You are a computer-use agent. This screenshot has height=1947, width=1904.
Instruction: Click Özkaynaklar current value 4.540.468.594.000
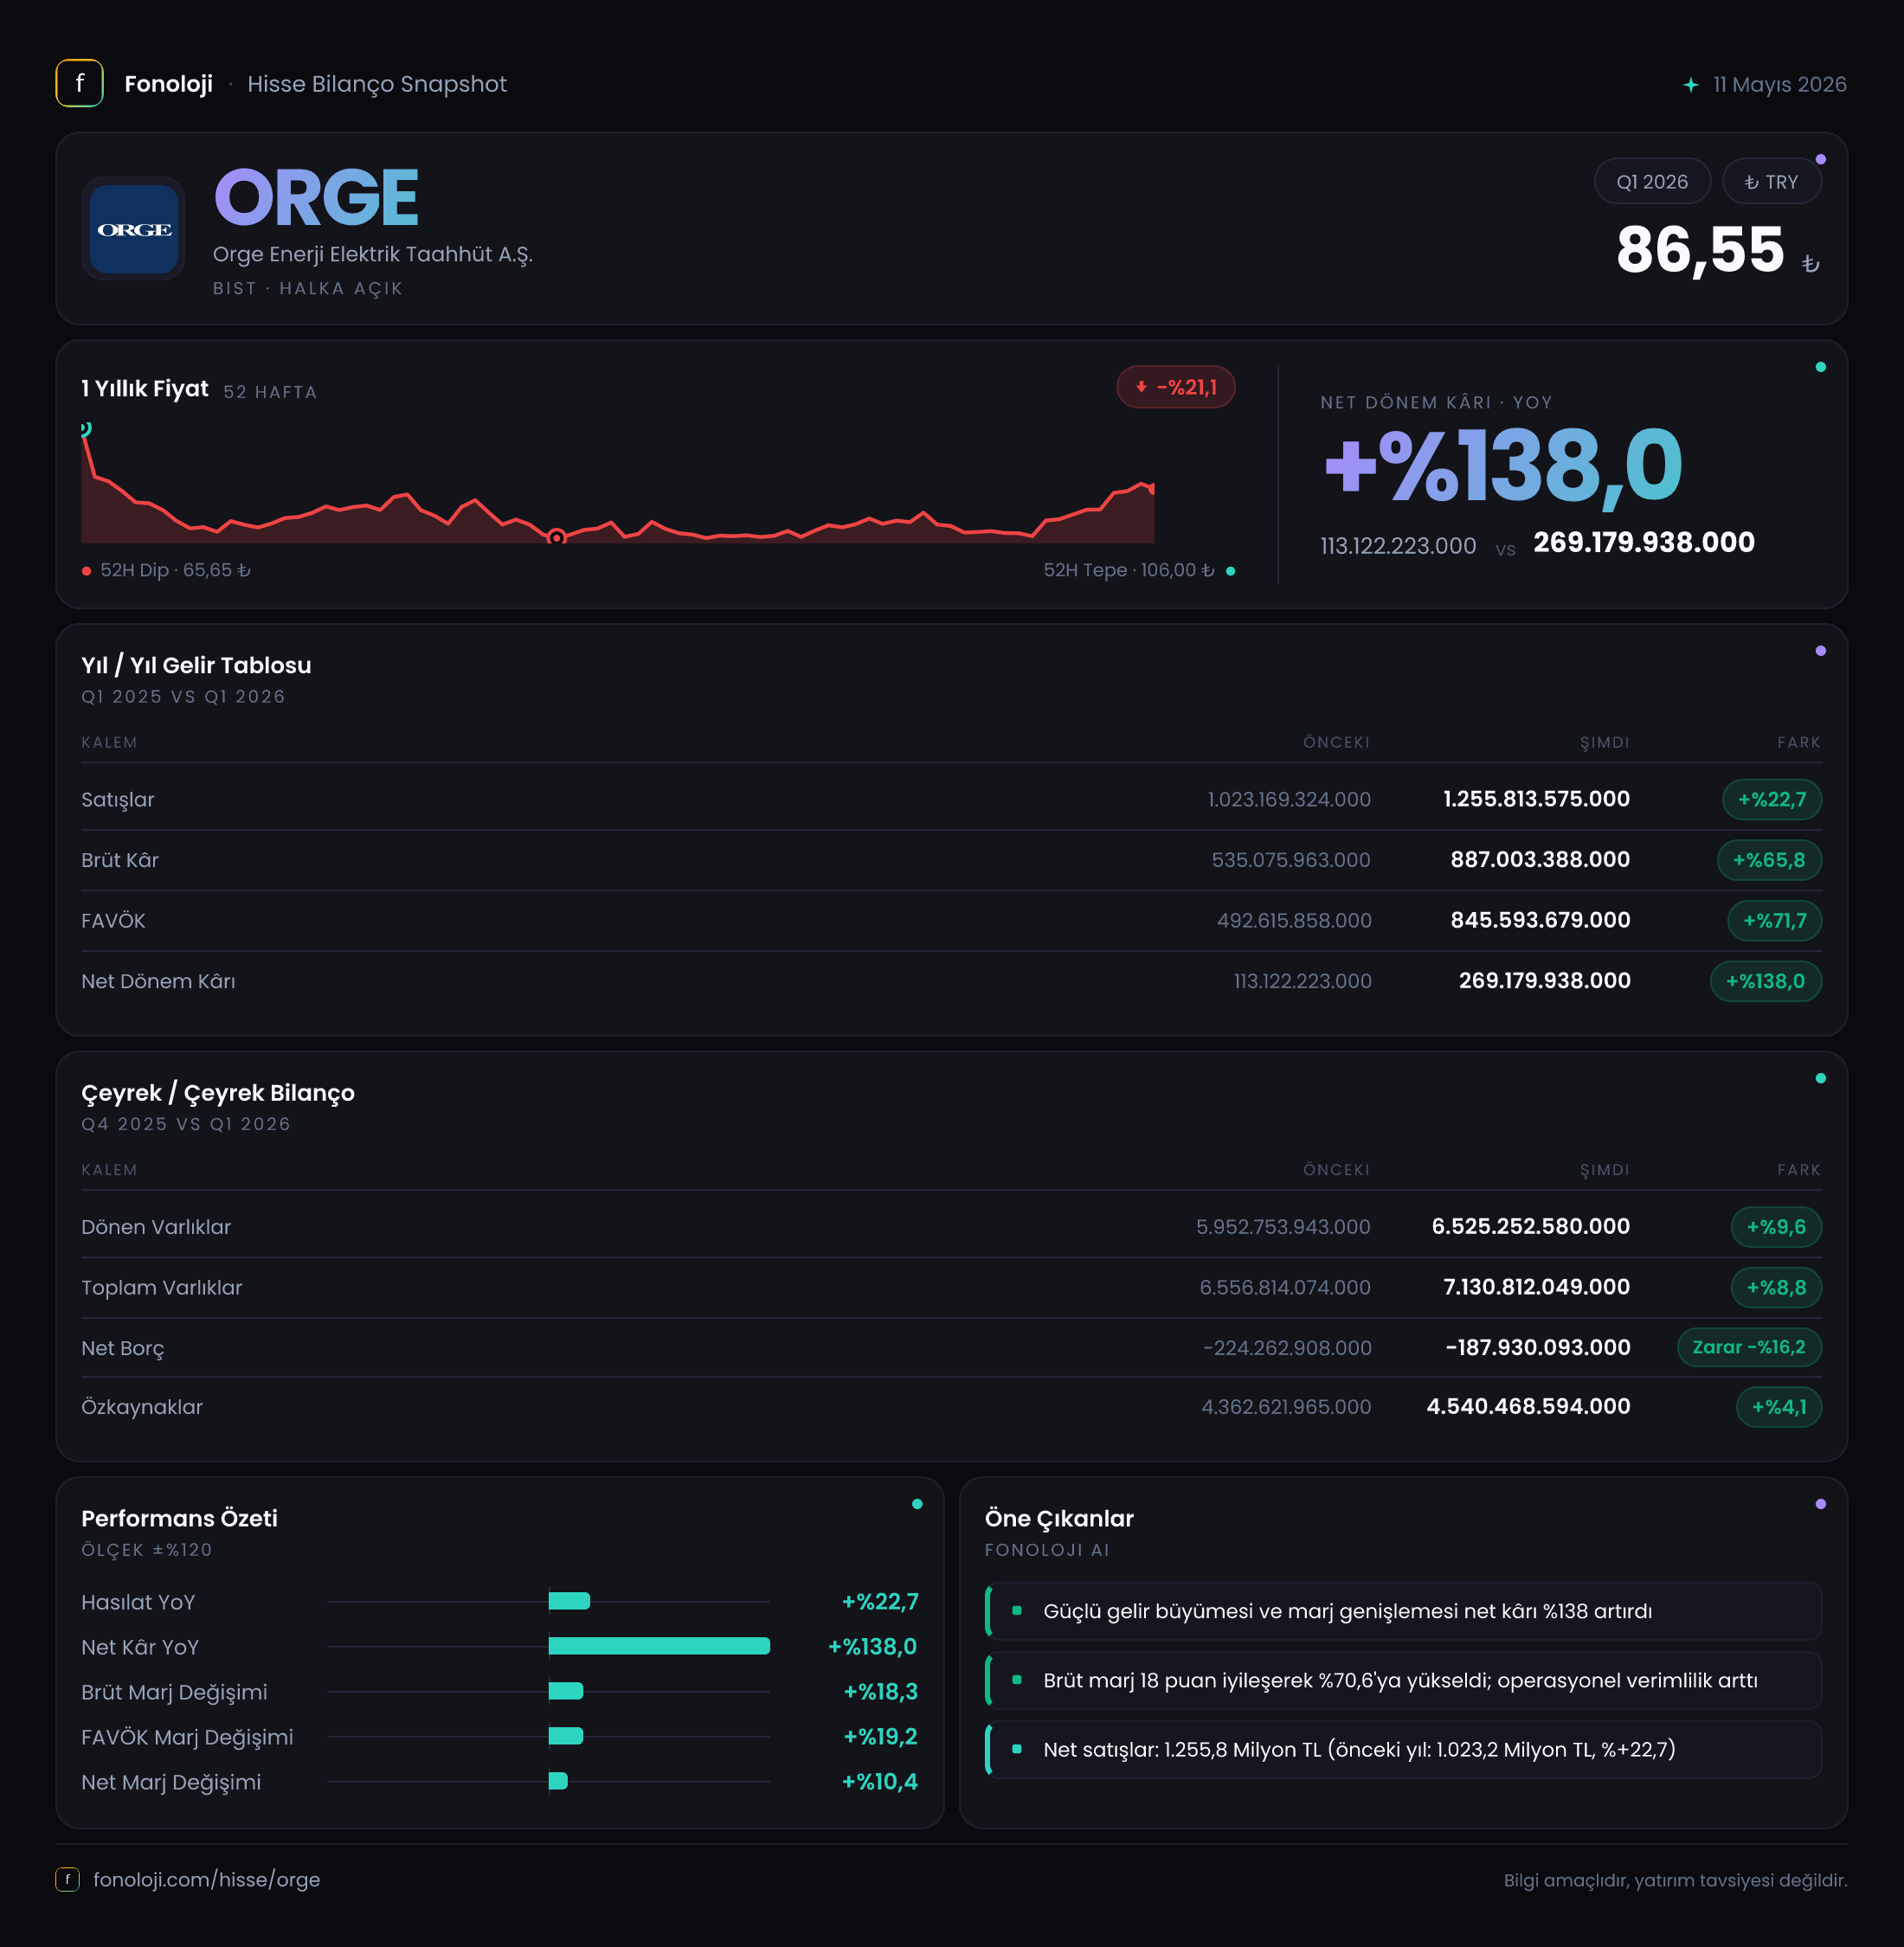coord(1528,1406)
